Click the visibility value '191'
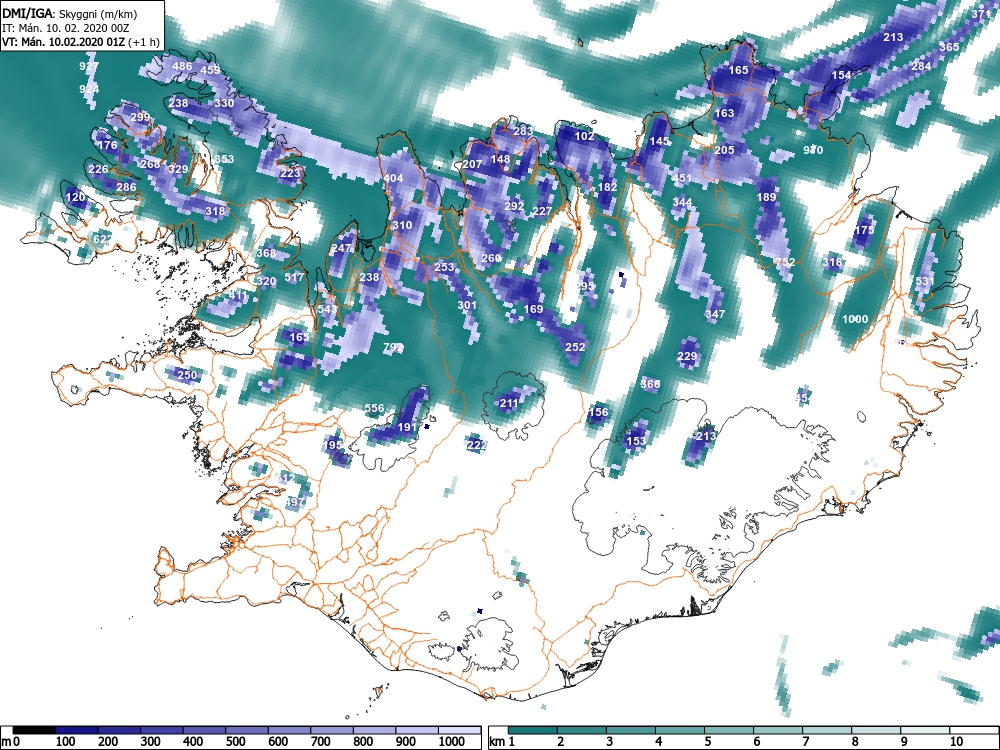The height and width of the screenshot is (750, 1000). (x=407, y=427)
